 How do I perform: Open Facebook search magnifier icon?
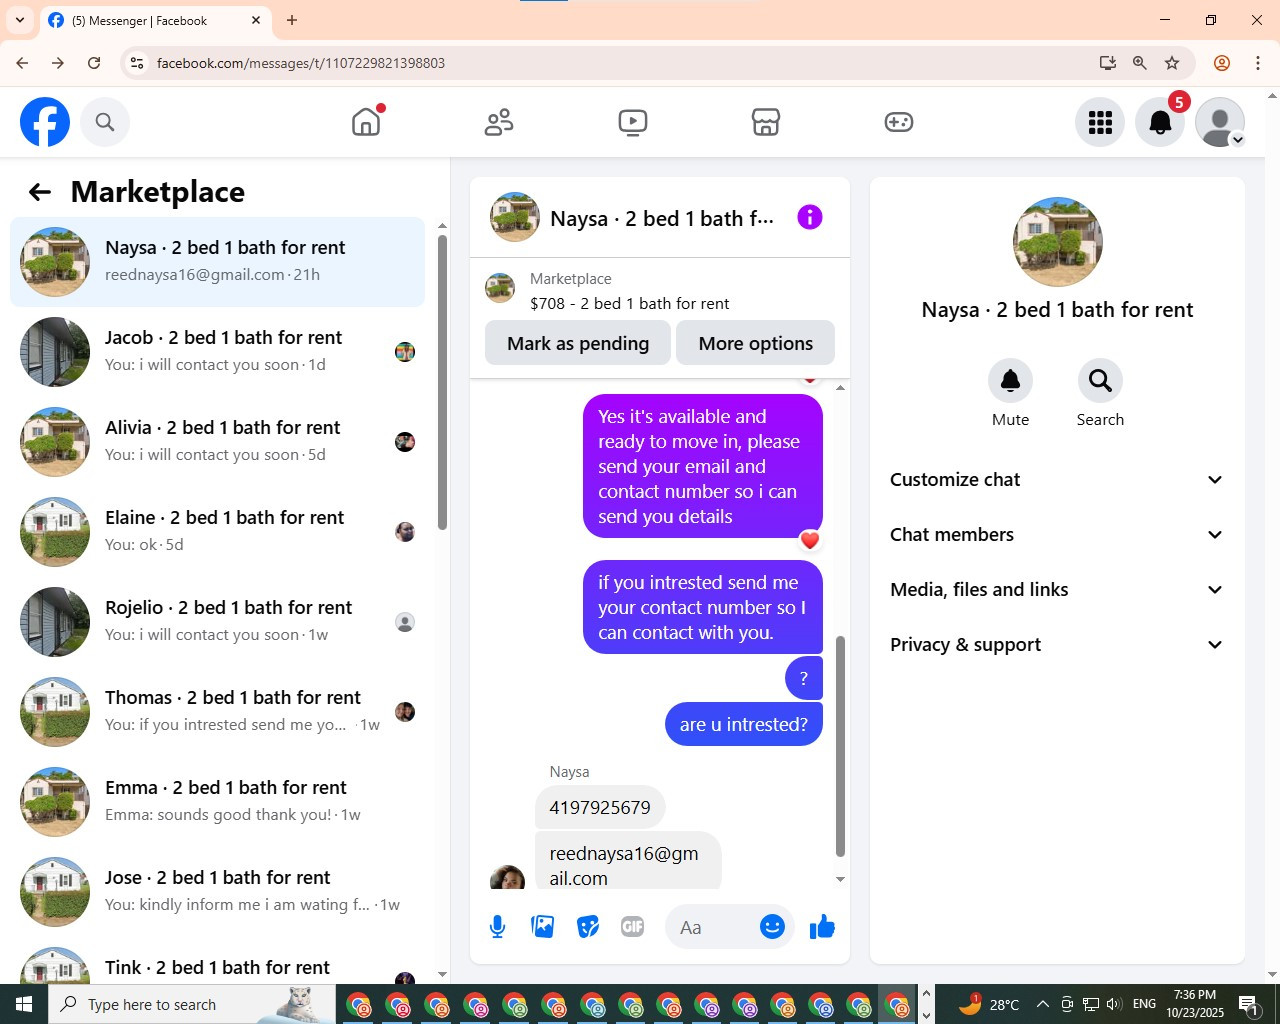click(x=105, y=122)
